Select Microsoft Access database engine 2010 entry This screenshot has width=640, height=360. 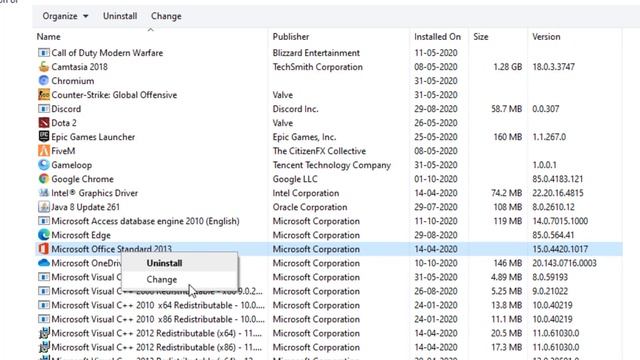point(145,221)
